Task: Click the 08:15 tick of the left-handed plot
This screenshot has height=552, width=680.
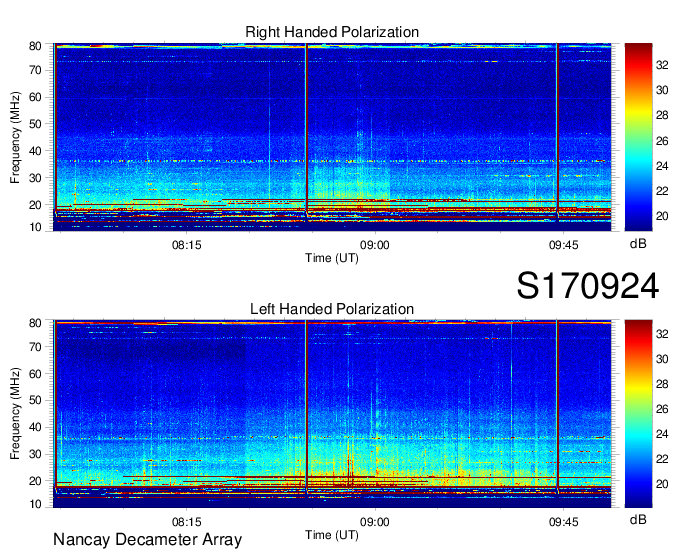Action: click(x=186, y=522)
